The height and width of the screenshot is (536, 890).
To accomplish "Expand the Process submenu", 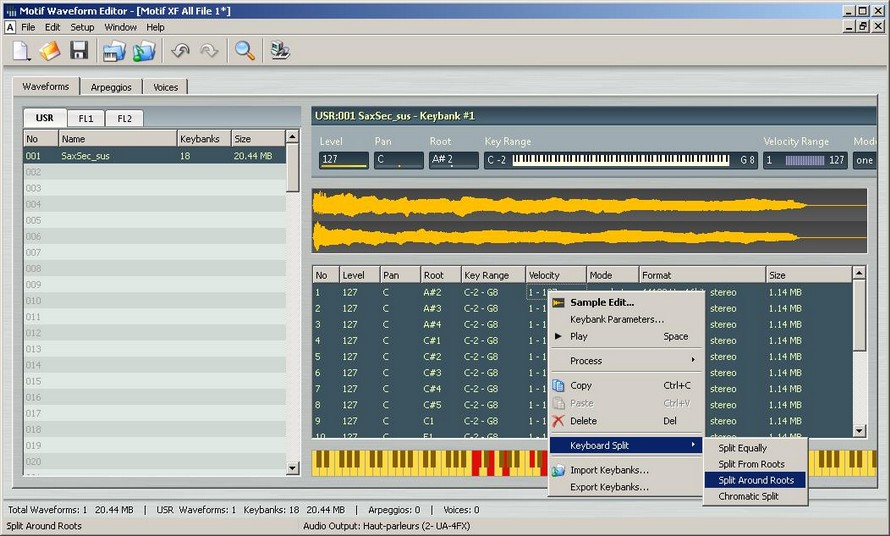I will click(x=630, y=360).
